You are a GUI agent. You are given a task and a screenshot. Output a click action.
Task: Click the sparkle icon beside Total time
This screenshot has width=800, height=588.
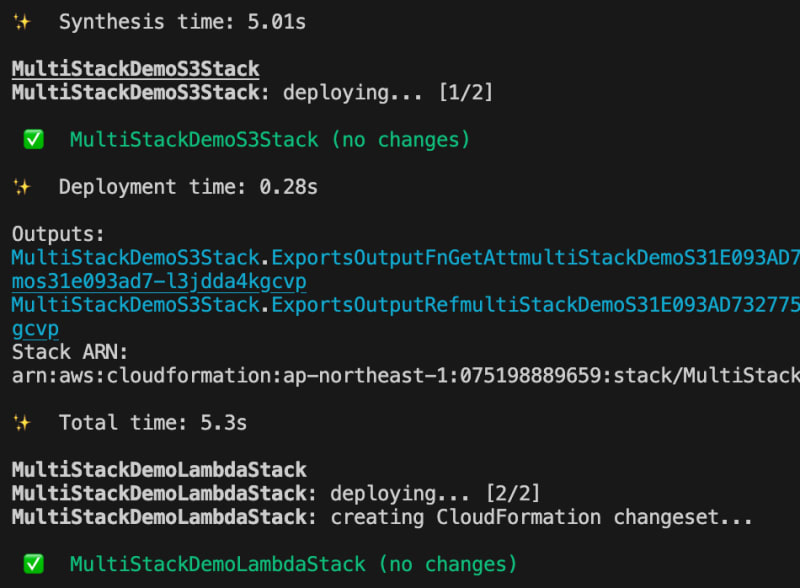pyautogui.click(x=21, y=423)
